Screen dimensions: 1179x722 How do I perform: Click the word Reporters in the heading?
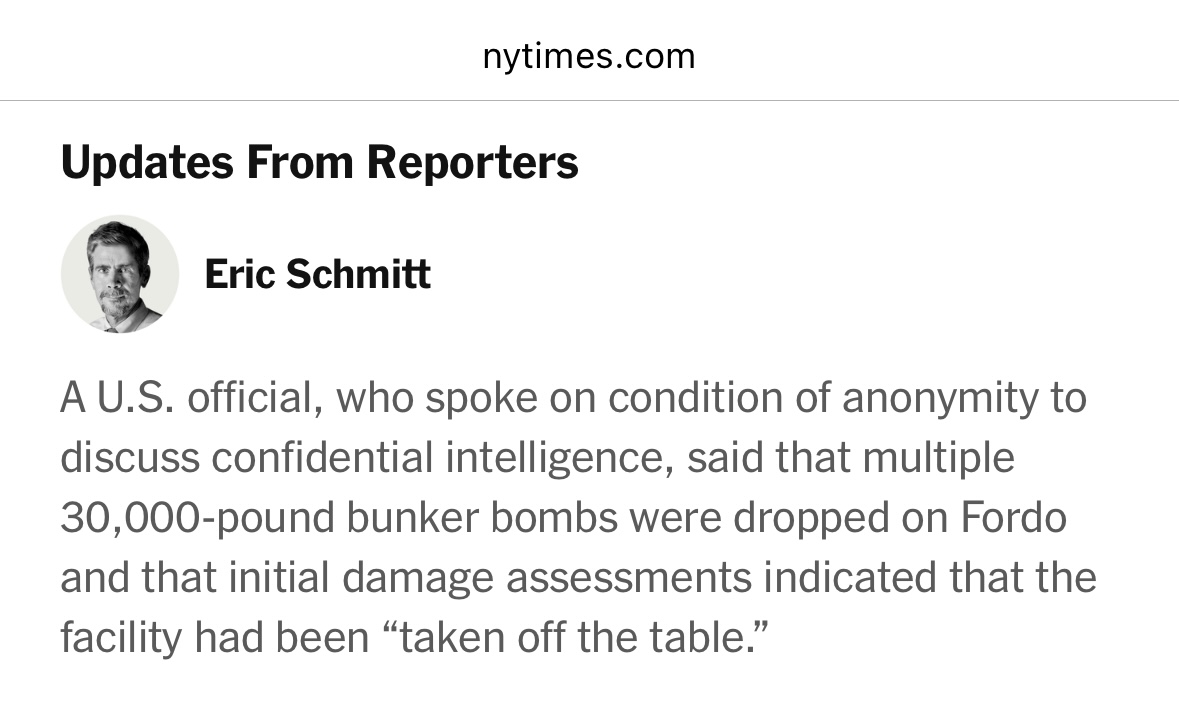coord(473,162)
